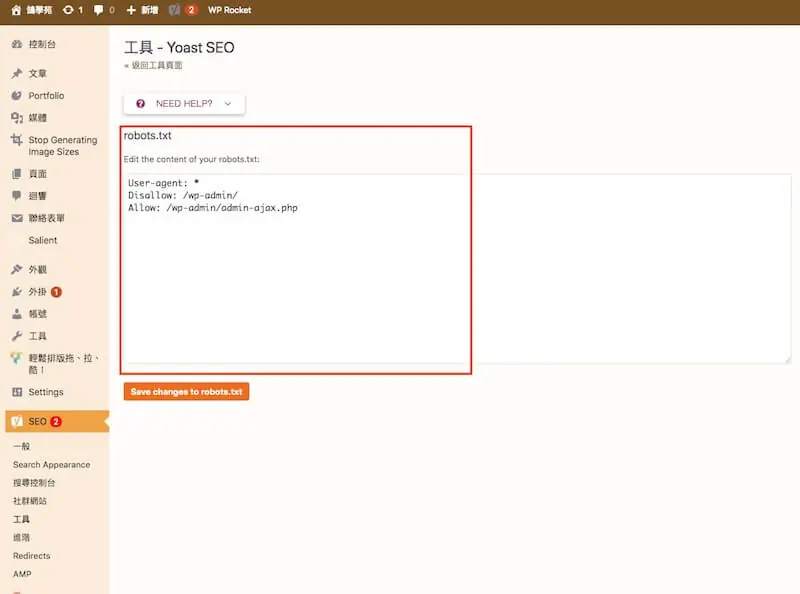Click the red 2 badge in admin bar
The width and height of the screenshot is (800, 594).
coord(191,10)
